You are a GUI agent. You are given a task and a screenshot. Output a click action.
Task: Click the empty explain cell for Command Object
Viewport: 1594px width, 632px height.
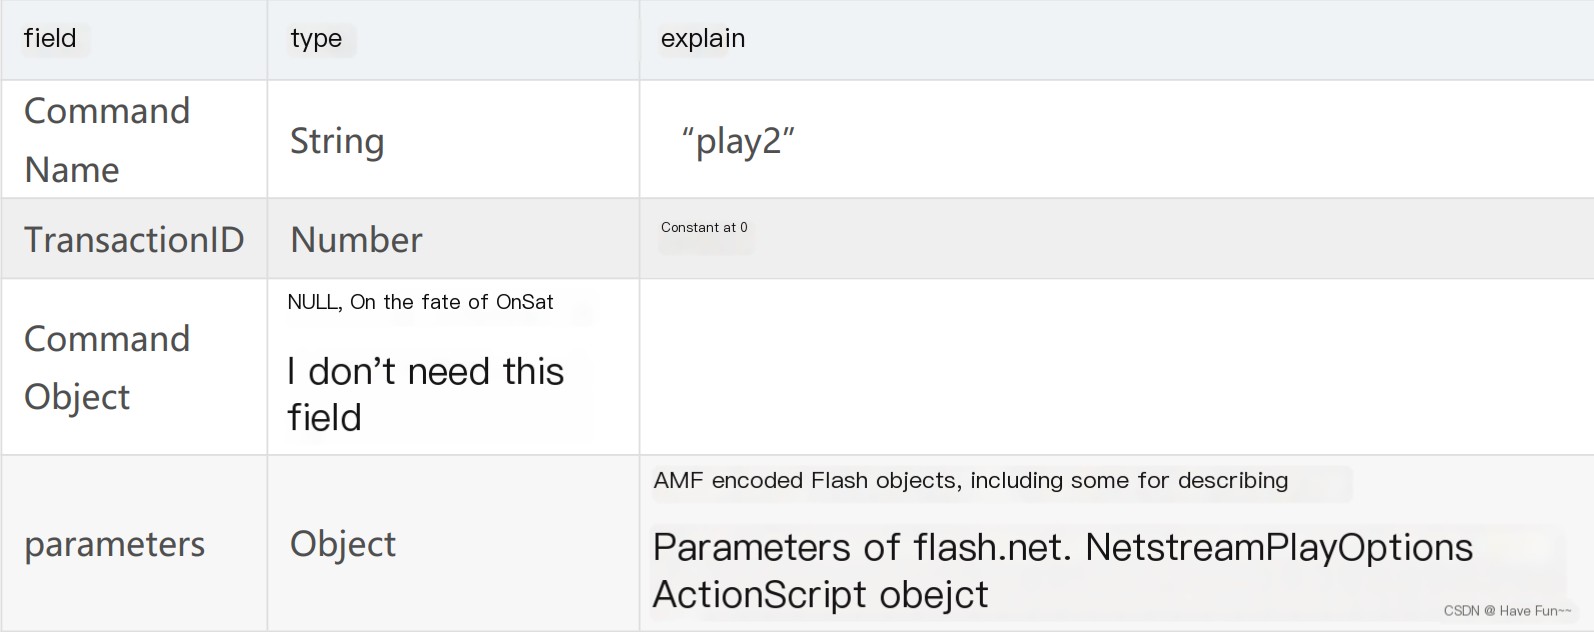pos(1116,367)
